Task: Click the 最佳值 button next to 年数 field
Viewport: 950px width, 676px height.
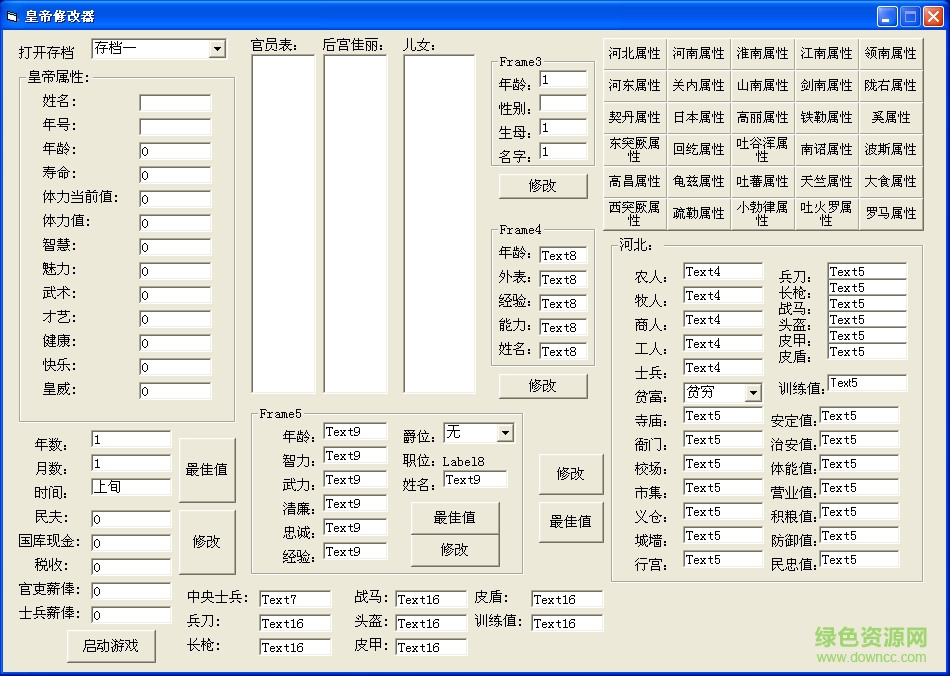Action: [207, 470]
